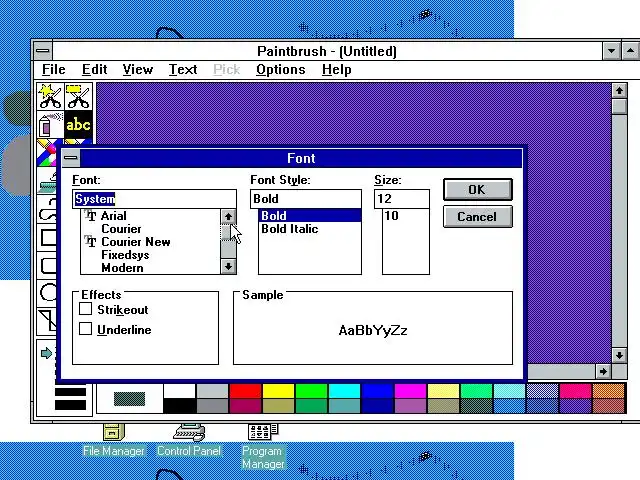Pick the black color swatch
This screenshot has height=480, width=640.
coord(179,406)
